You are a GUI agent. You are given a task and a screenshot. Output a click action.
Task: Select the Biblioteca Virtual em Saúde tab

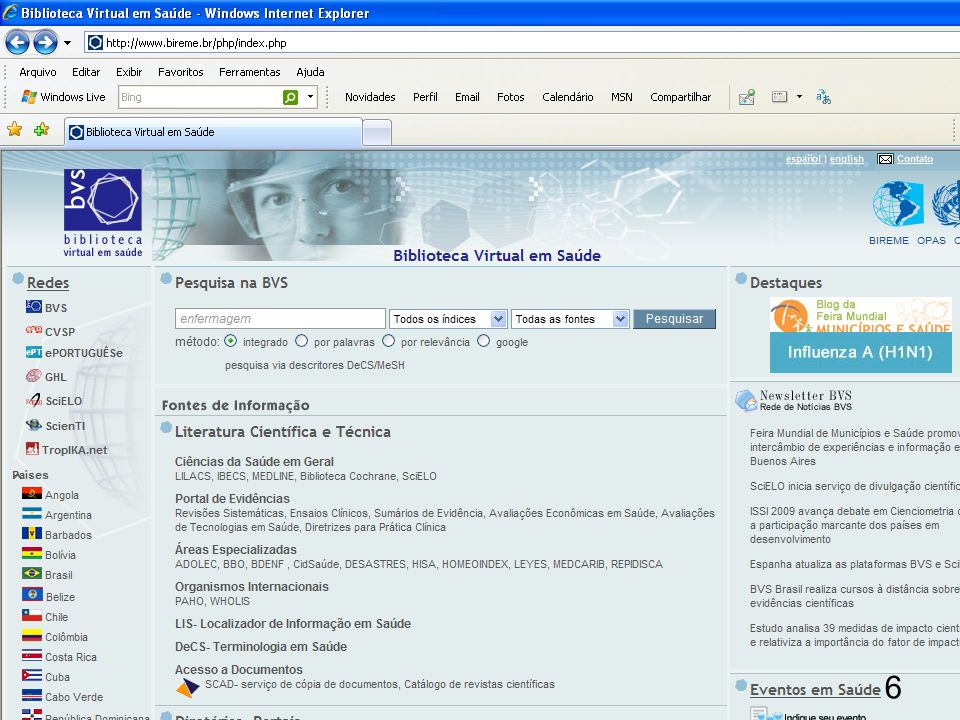click(213, 132)
